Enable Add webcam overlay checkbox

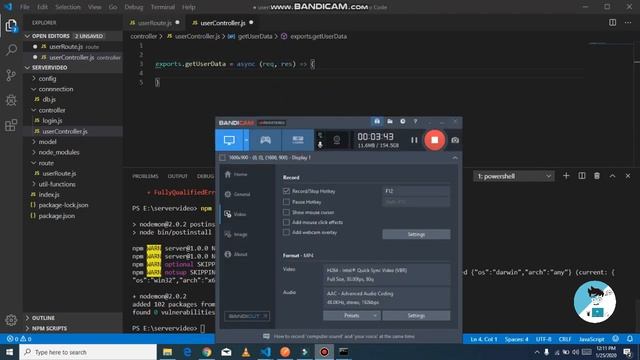point(286,232)
